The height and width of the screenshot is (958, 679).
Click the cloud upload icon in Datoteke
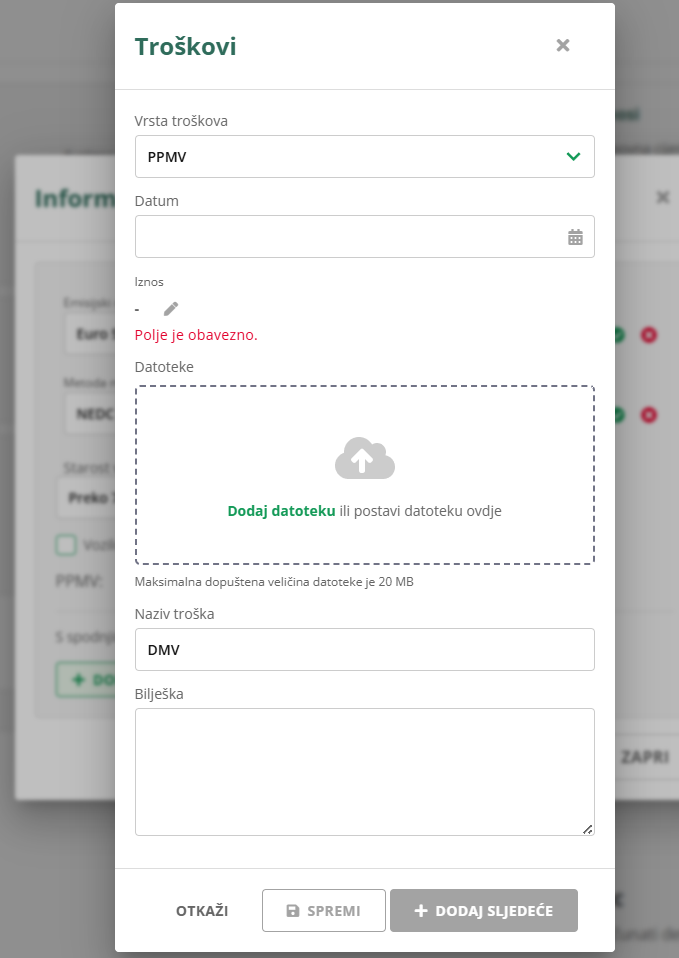pyautogui.click(x=364, y=459)
